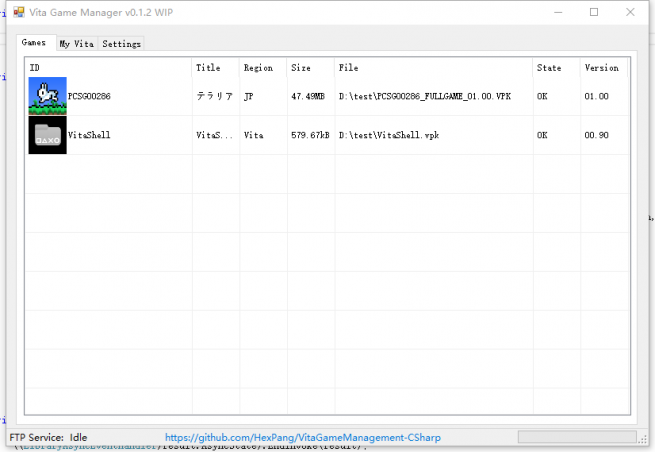Click the PCSG00286_FULLGAME_01.00.VPK file path
655x452 pixels.
(x=425, y=96)
